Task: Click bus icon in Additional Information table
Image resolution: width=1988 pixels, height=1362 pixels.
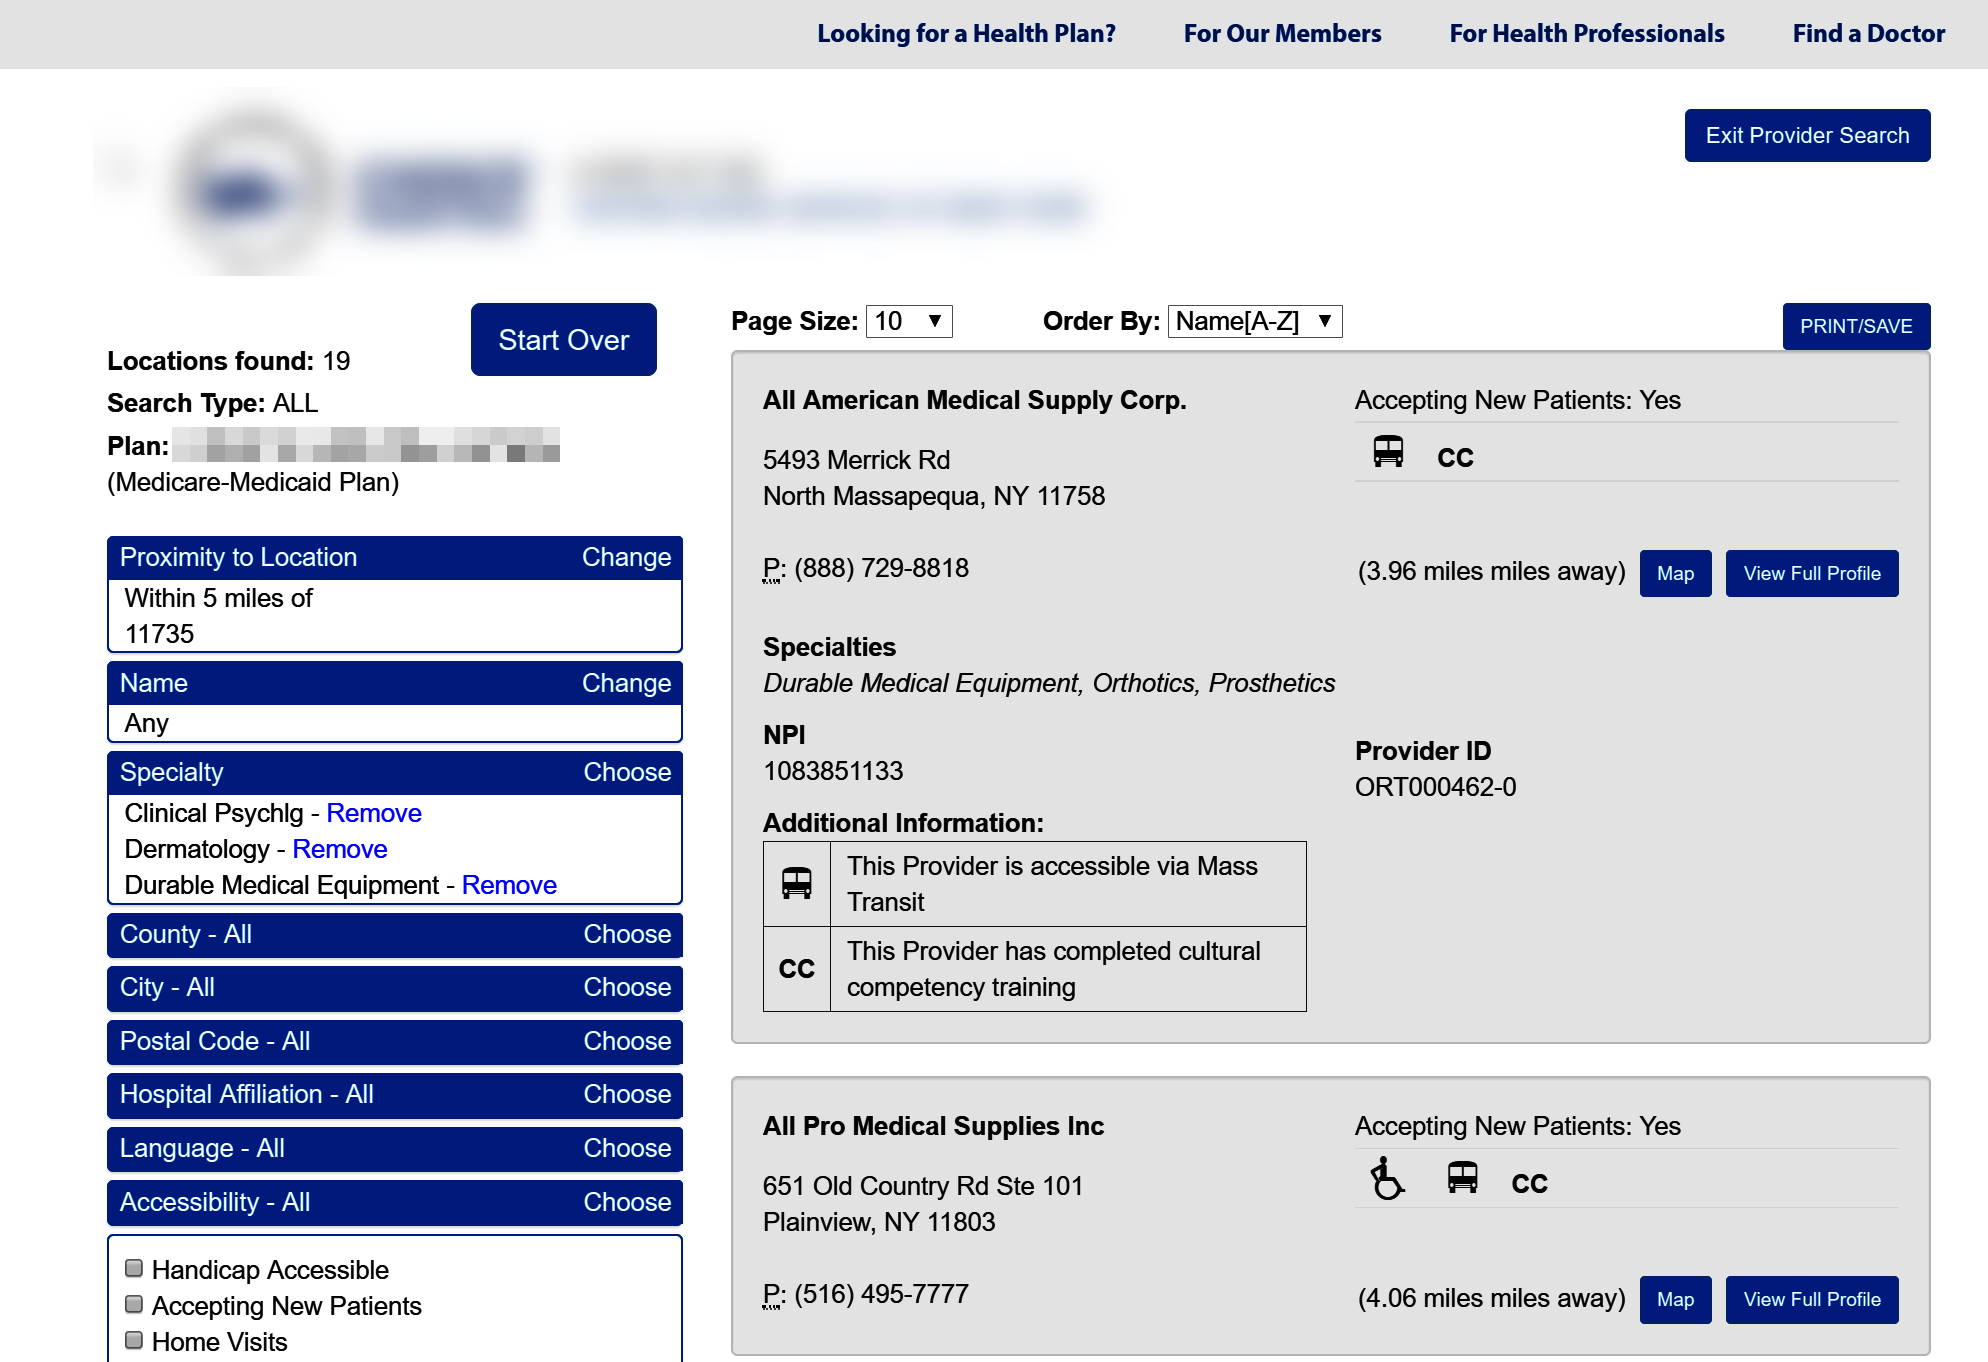Action: pos(797,884)
